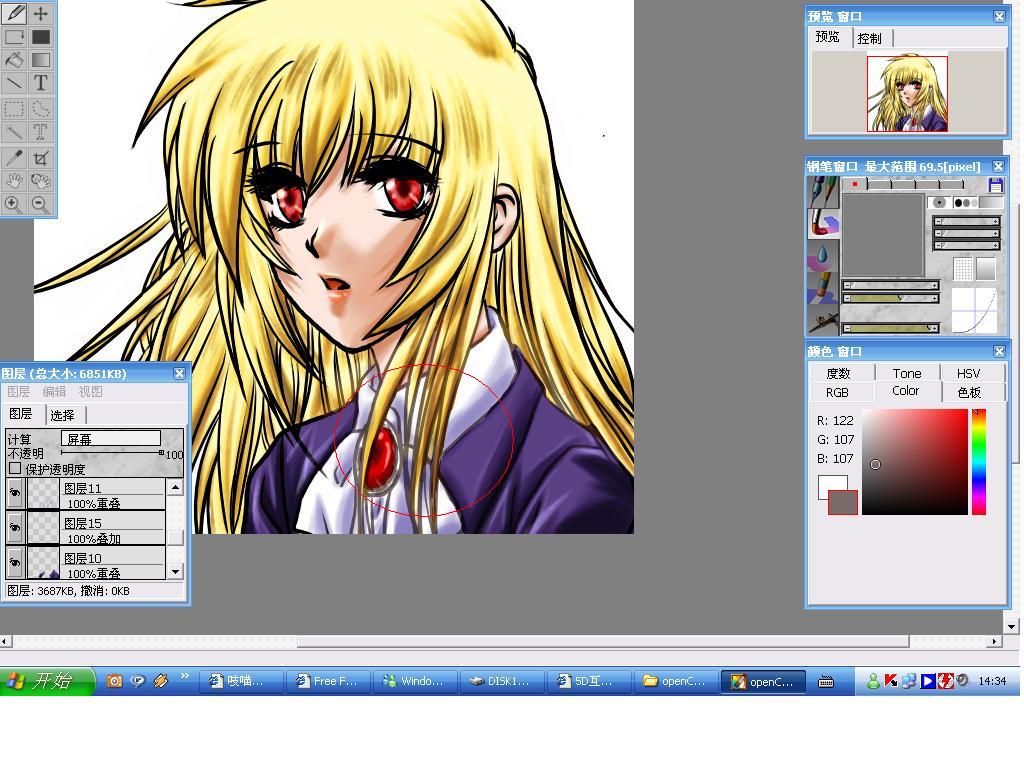1024x768 pixels.
Task: Open the Tone tab in the color window
Action: pos(907,373)
